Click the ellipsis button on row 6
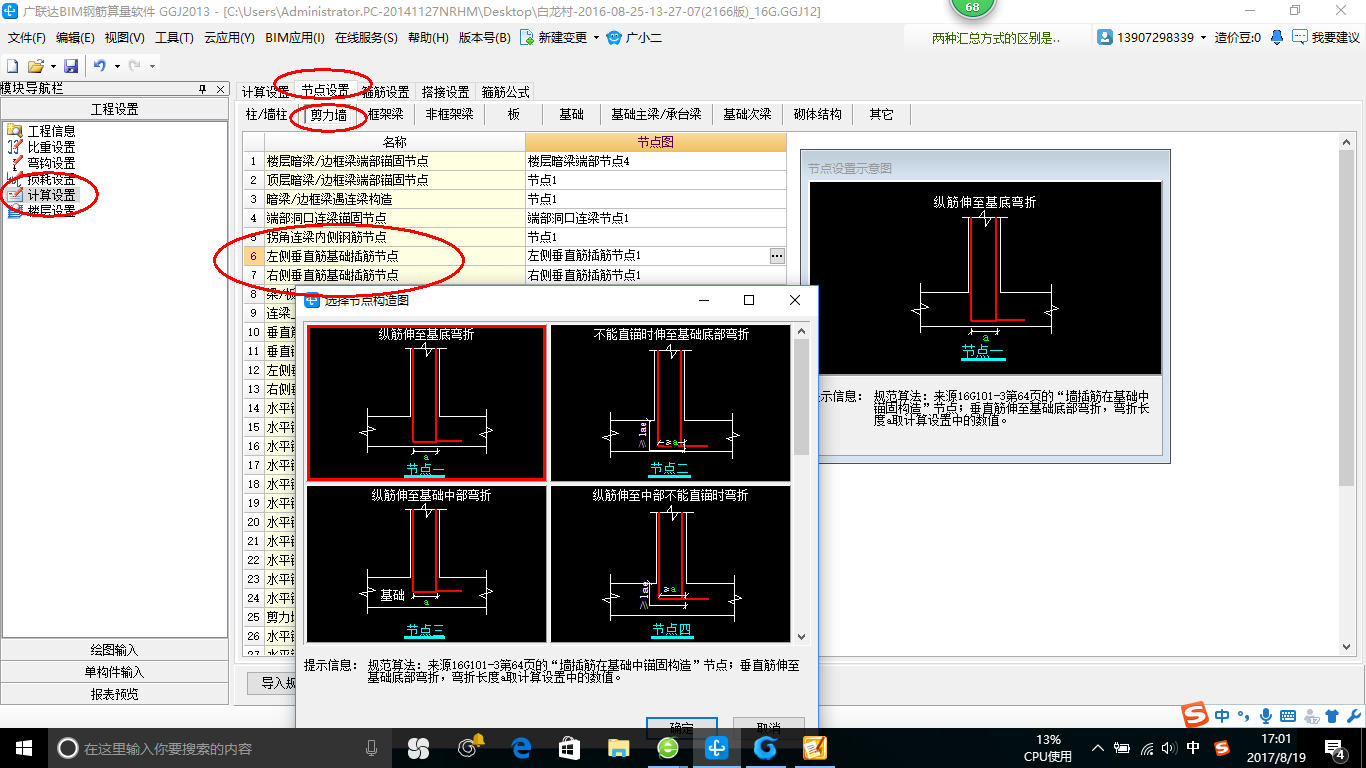Image resolution: width=1366 pixels, height=768 pixels. click(777, 256)
